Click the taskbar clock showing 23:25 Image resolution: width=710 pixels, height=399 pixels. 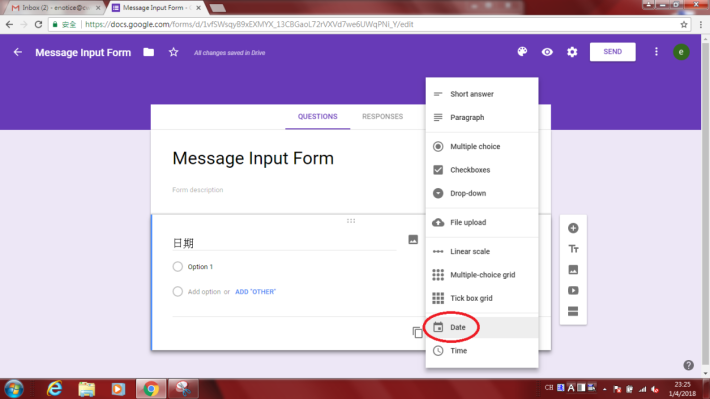click(x=682, y=389)
